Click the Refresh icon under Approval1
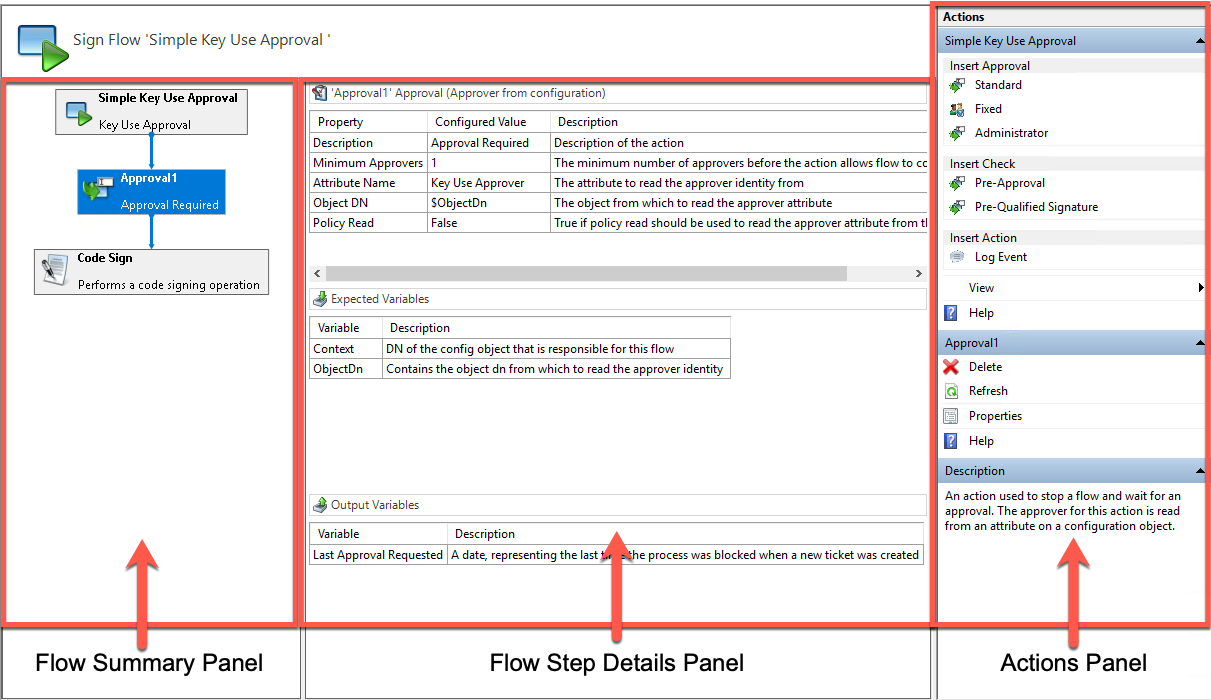 pyautogui.click(x=951, y=391)
